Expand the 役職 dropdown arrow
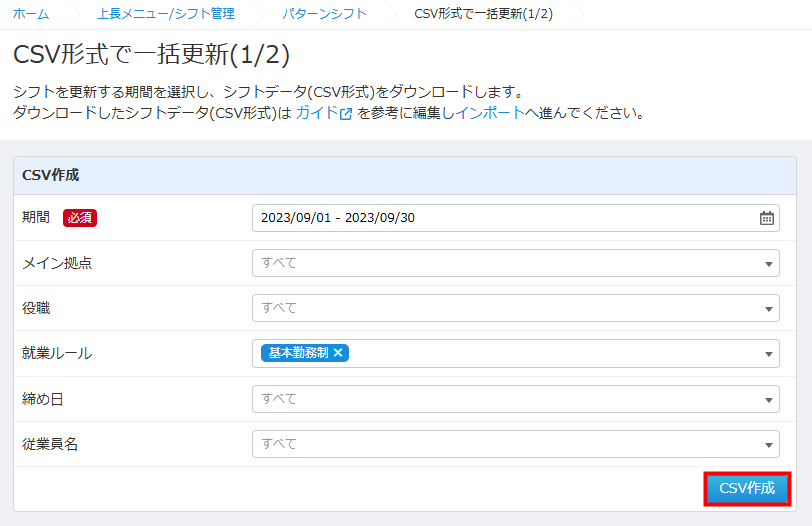 click(768, 309)
